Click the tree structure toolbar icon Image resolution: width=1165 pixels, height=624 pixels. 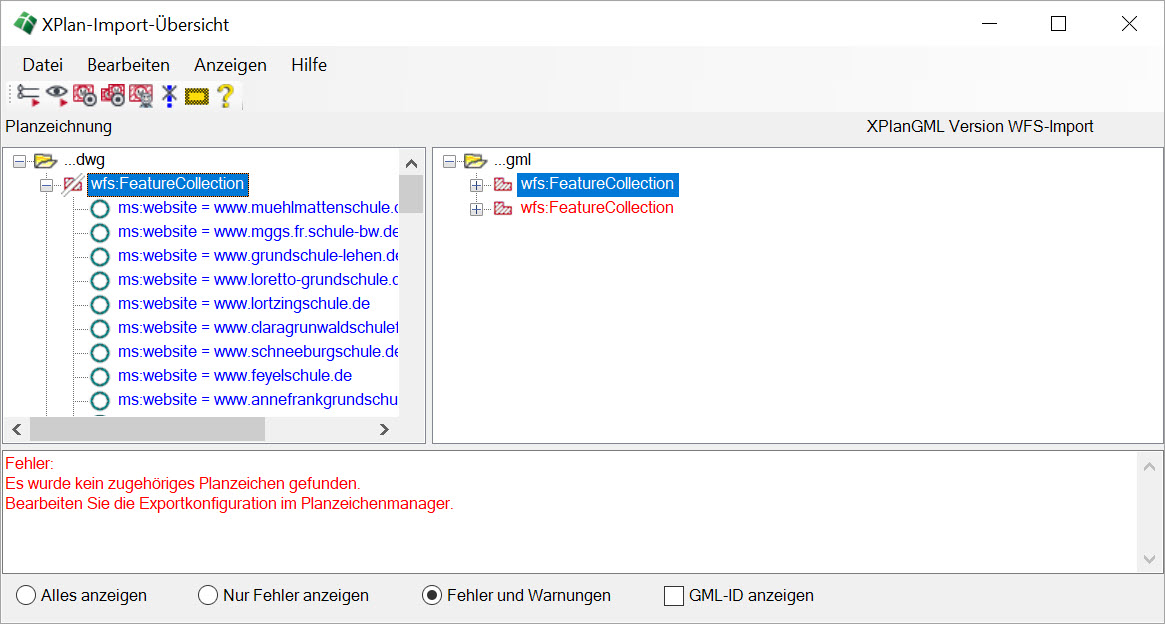click(28, 95)
